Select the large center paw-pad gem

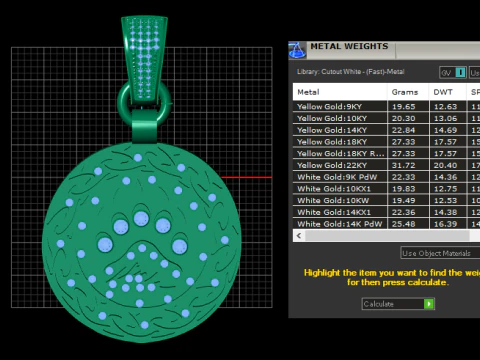click(141, 219)
